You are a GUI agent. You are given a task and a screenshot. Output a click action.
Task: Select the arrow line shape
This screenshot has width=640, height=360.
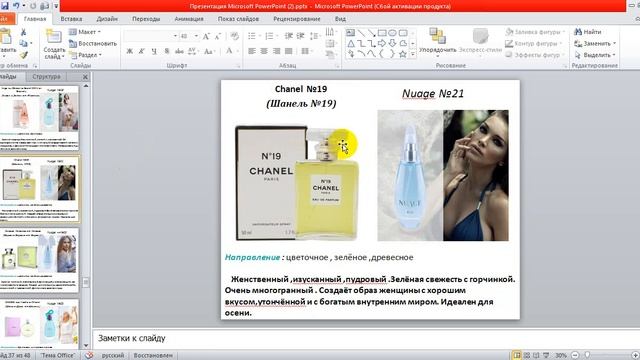pos(371,33)
